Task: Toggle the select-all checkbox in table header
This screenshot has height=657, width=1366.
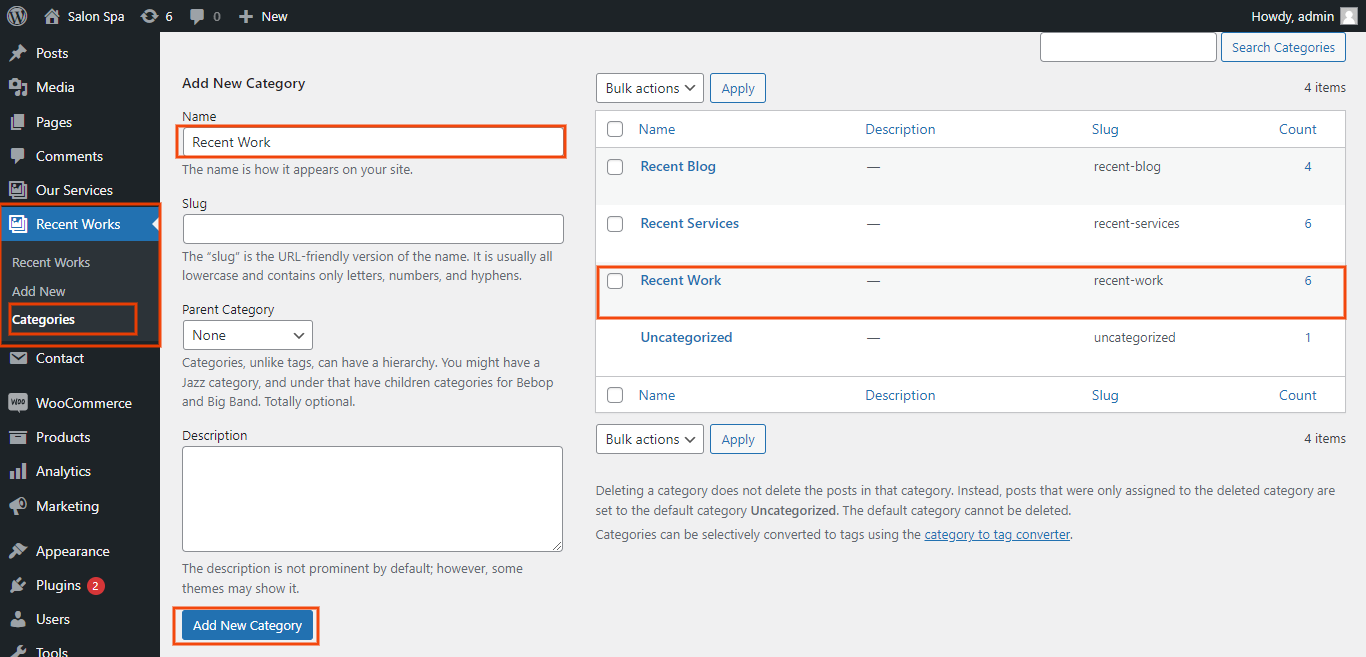Action: tap(615, 129)
